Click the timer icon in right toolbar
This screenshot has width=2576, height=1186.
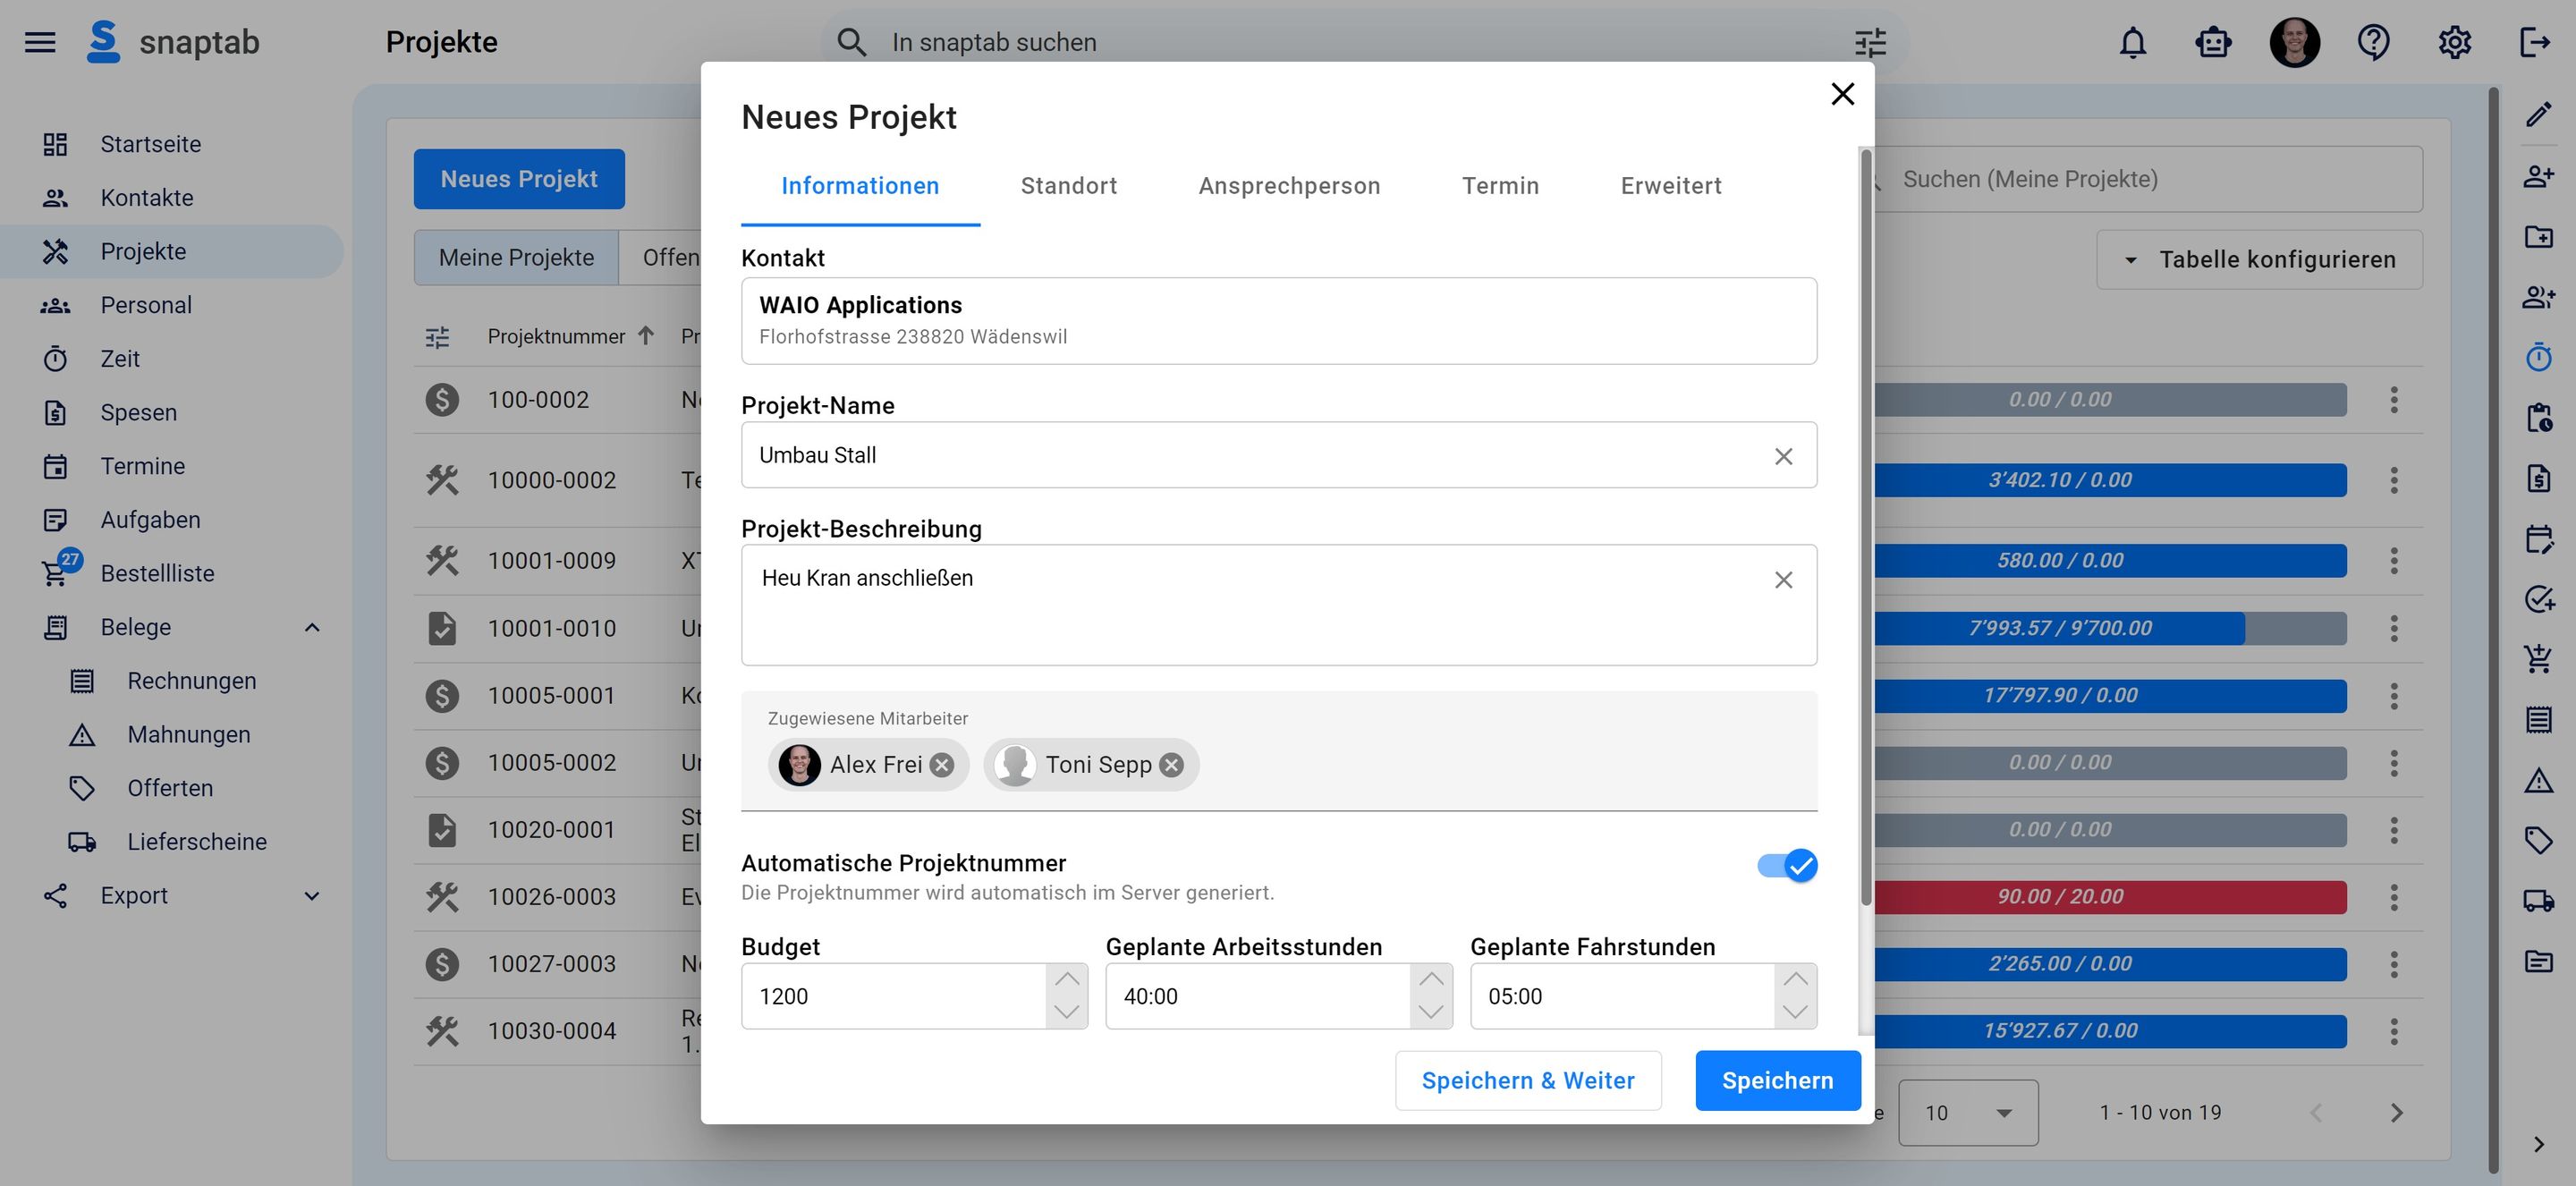pyautogui.click(x=2538, y=357)
